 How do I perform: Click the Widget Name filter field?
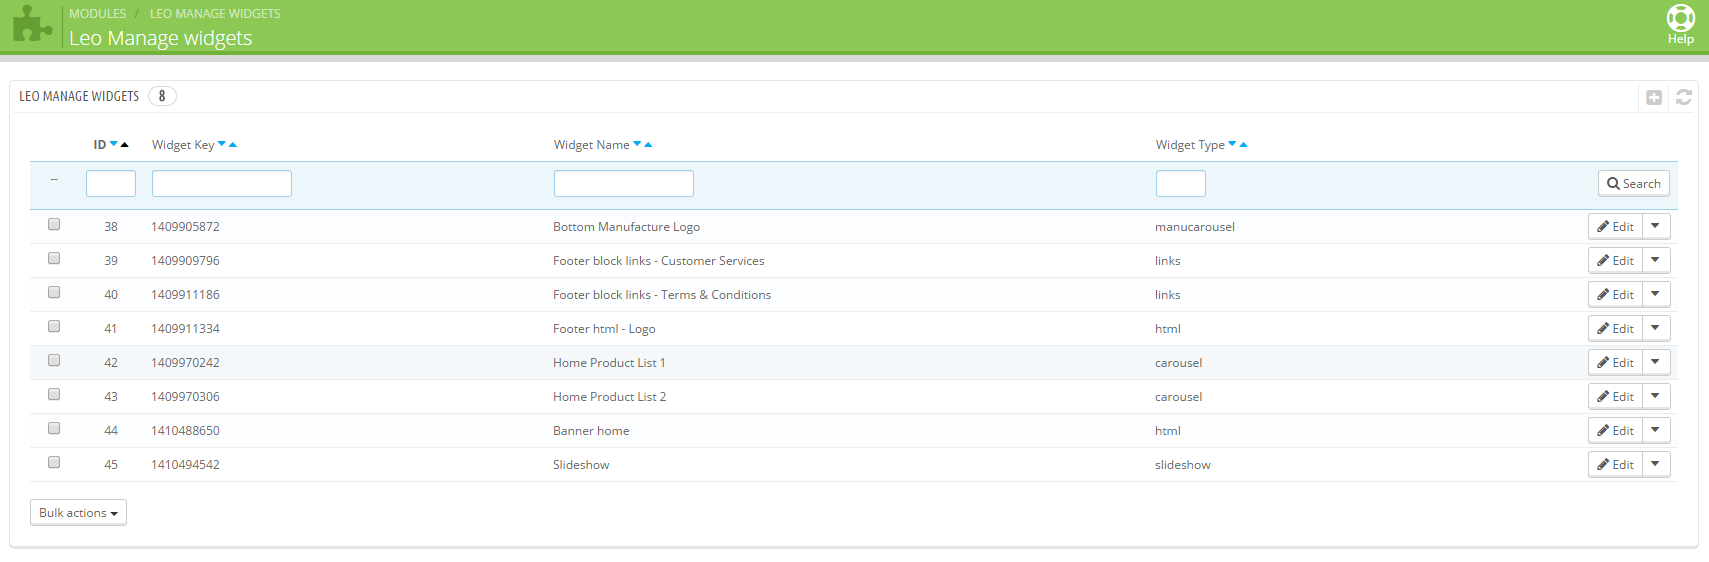pyautogui.click(x=623, y=184)
